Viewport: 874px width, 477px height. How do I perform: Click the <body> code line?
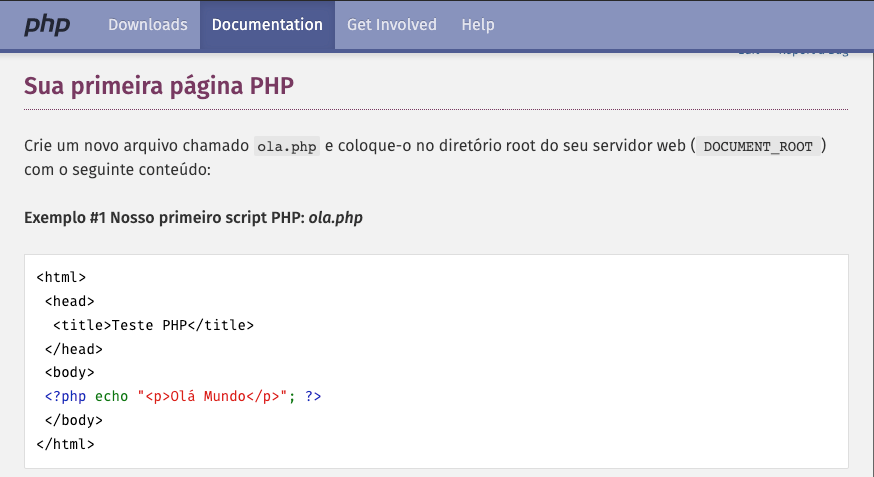point(70,372)
